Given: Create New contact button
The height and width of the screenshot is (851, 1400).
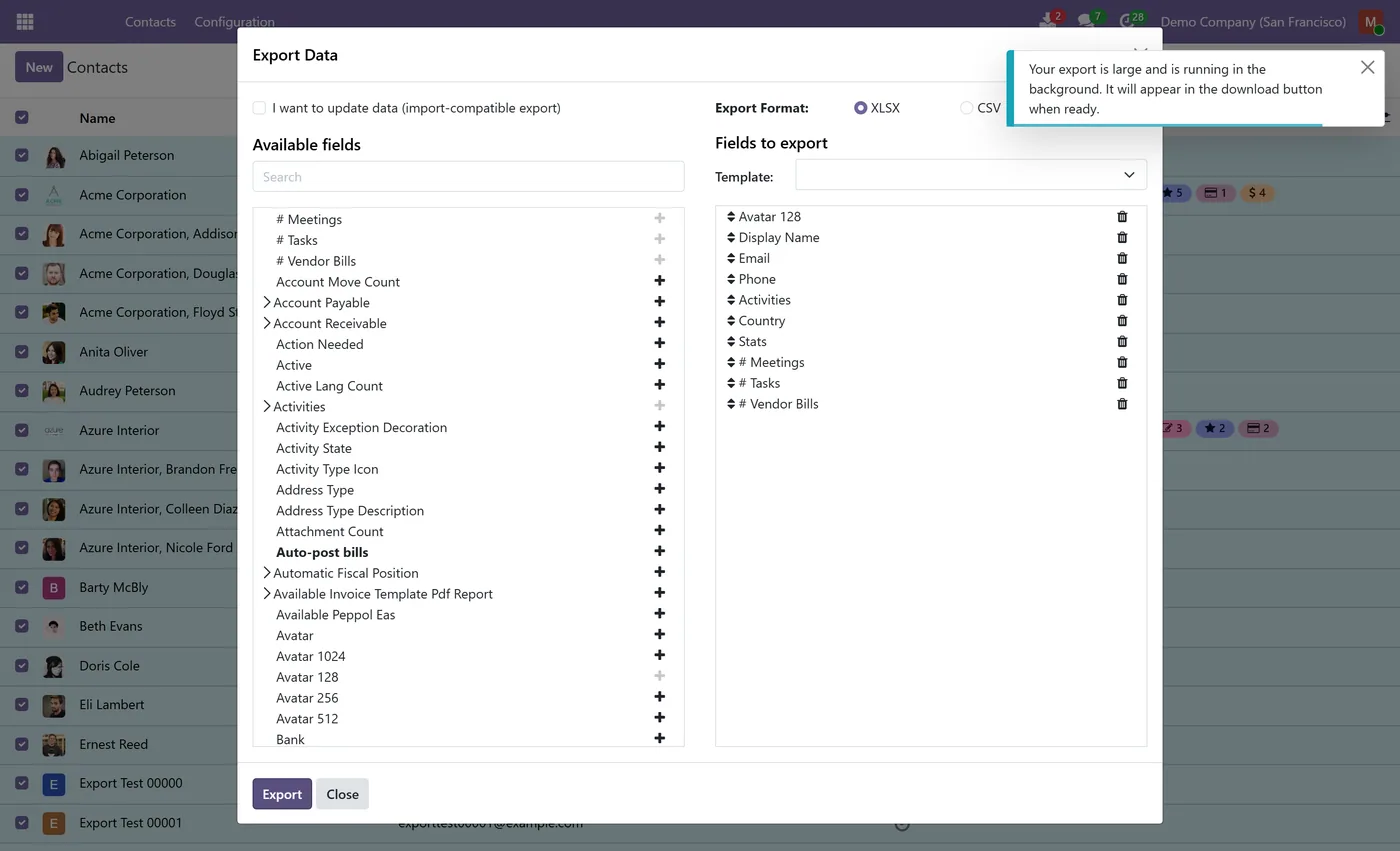Looking at the screenshot, I should [x=39, y=67].
